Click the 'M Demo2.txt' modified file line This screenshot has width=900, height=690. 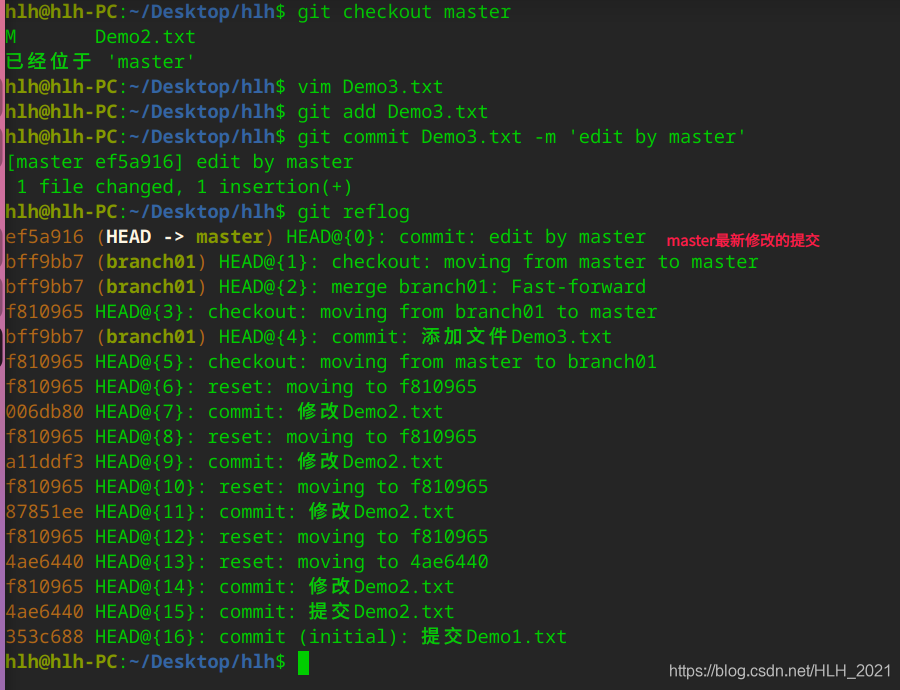[x=100, y=37]
